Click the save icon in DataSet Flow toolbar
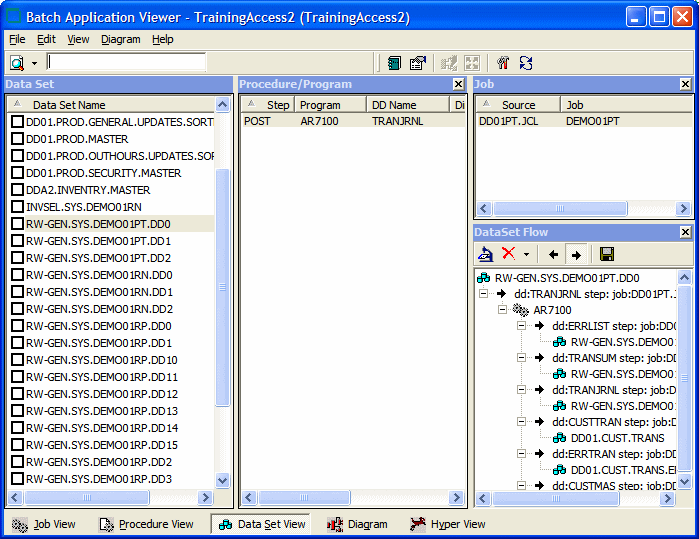 pos(606,255)
